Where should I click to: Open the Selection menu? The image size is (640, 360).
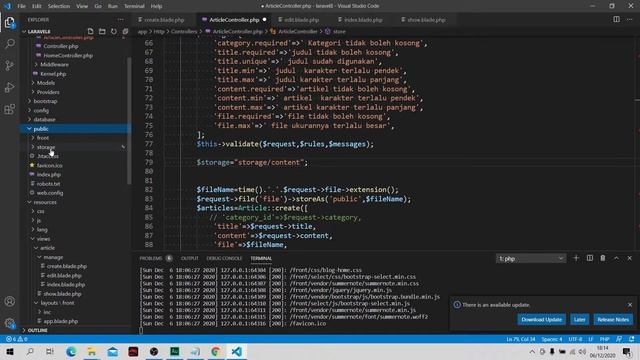coord(59,6)
